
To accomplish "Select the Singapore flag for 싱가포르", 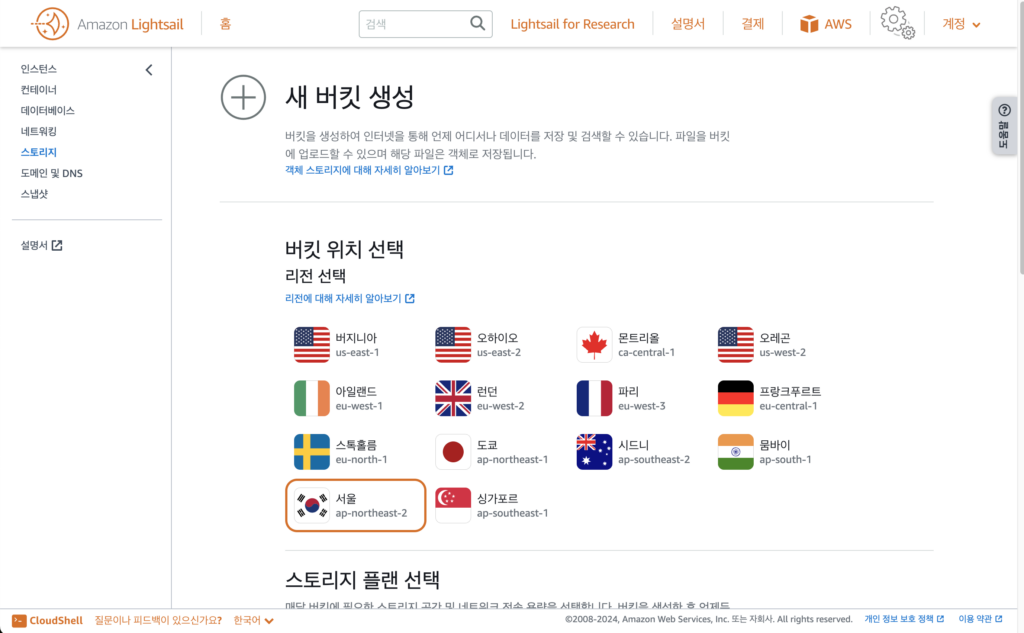I will [453, 506].
